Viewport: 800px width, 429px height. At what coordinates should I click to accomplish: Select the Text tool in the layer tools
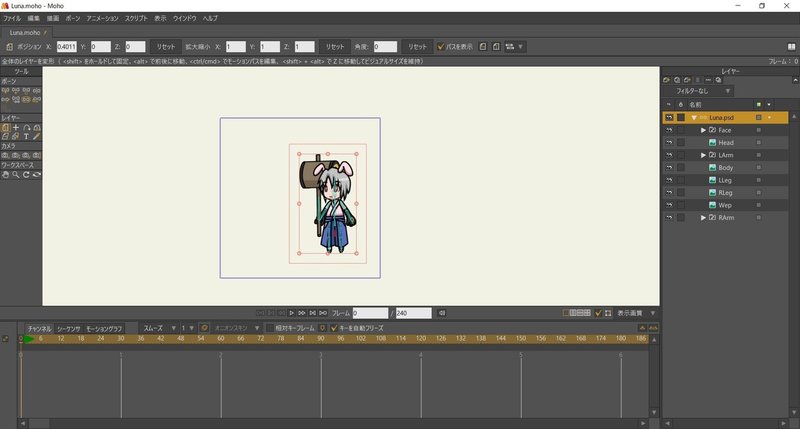(26, 137)
